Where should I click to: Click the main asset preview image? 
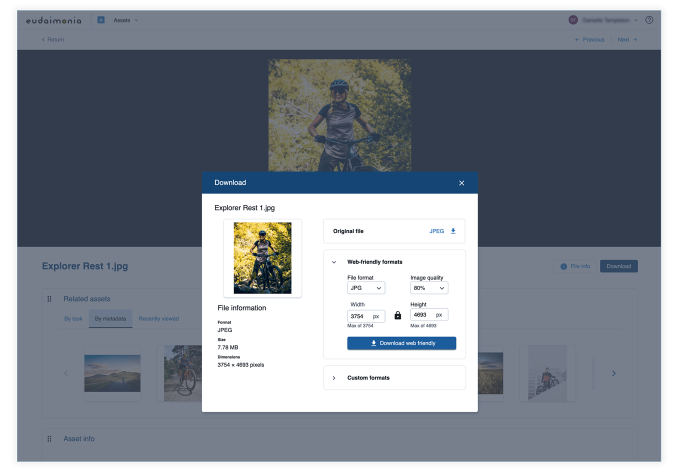pyautogui.click(x=339, y=115)
